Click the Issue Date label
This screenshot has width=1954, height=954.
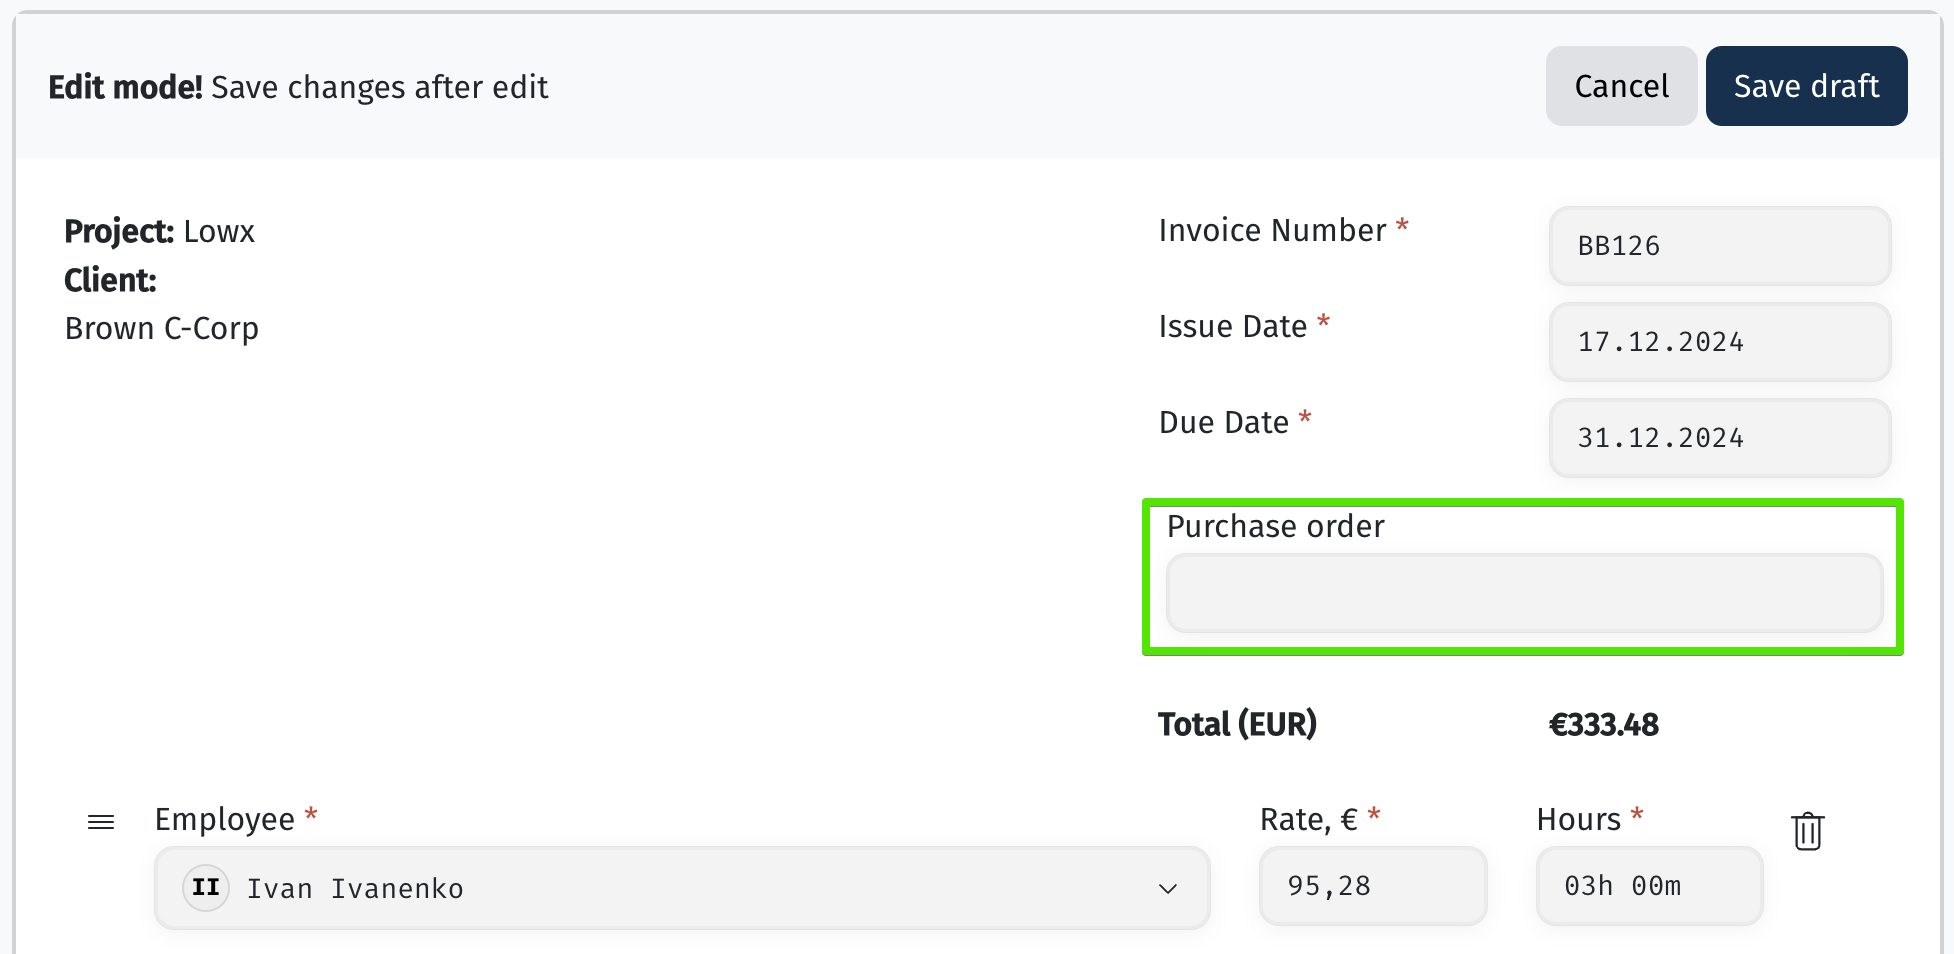click(1232, 326)
